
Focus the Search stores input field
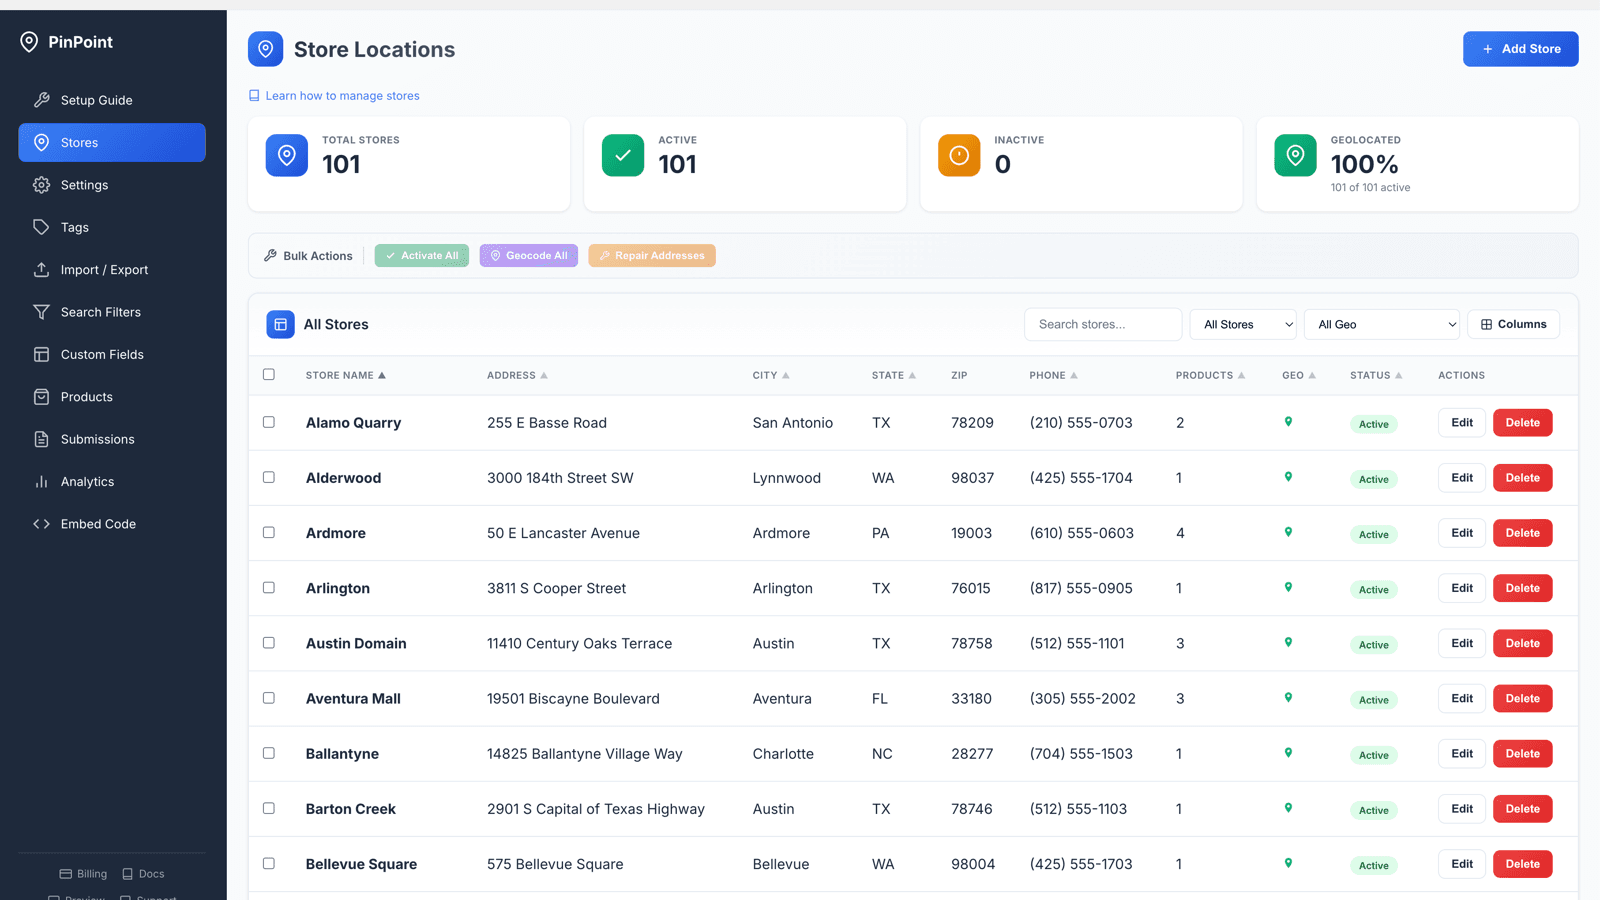click(1103, 324)
